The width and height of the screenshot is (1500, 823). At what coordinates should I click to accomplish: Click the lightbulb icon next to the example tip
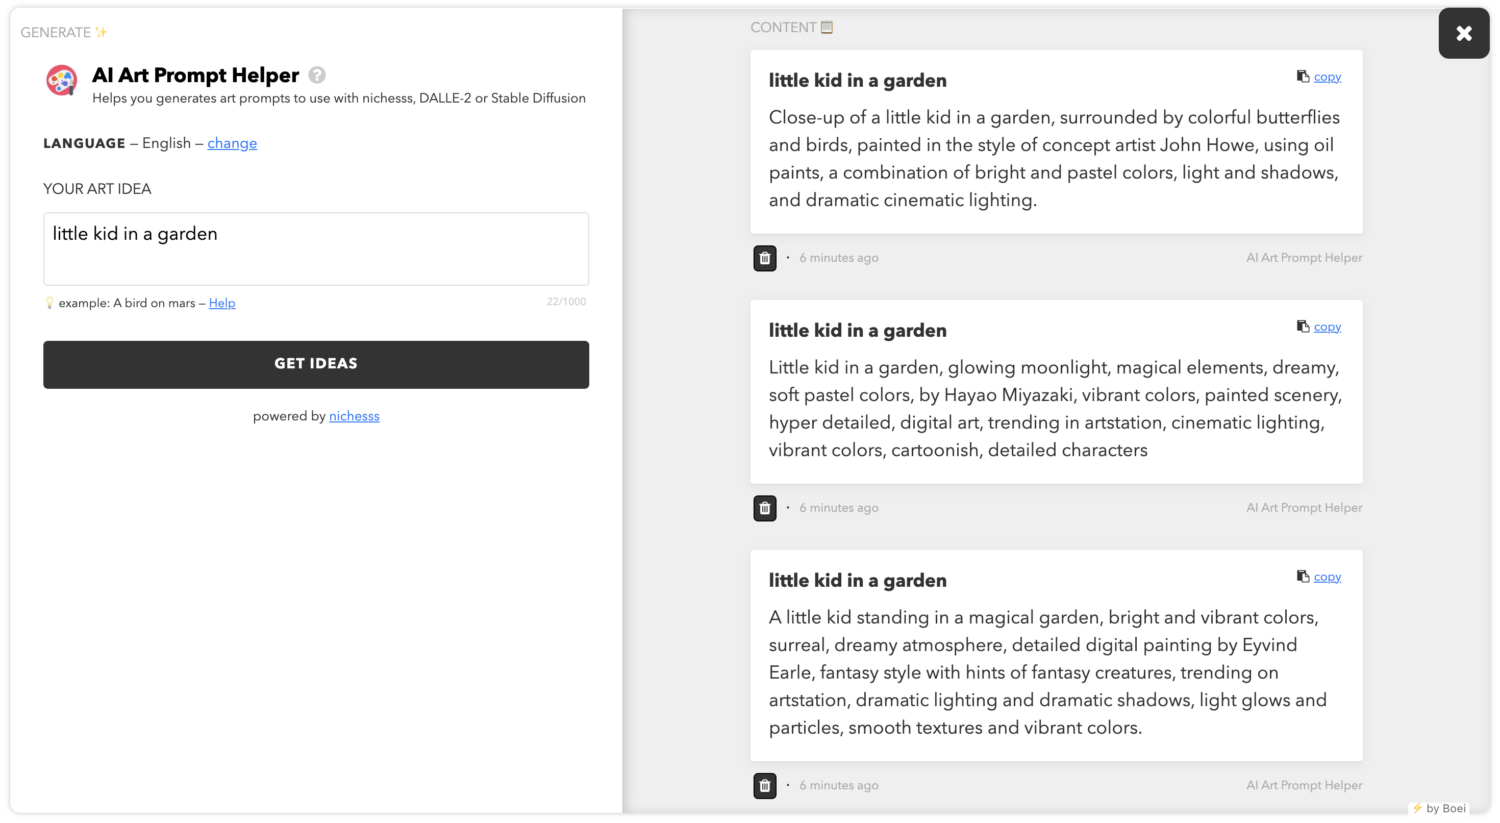tap(49, 302)
